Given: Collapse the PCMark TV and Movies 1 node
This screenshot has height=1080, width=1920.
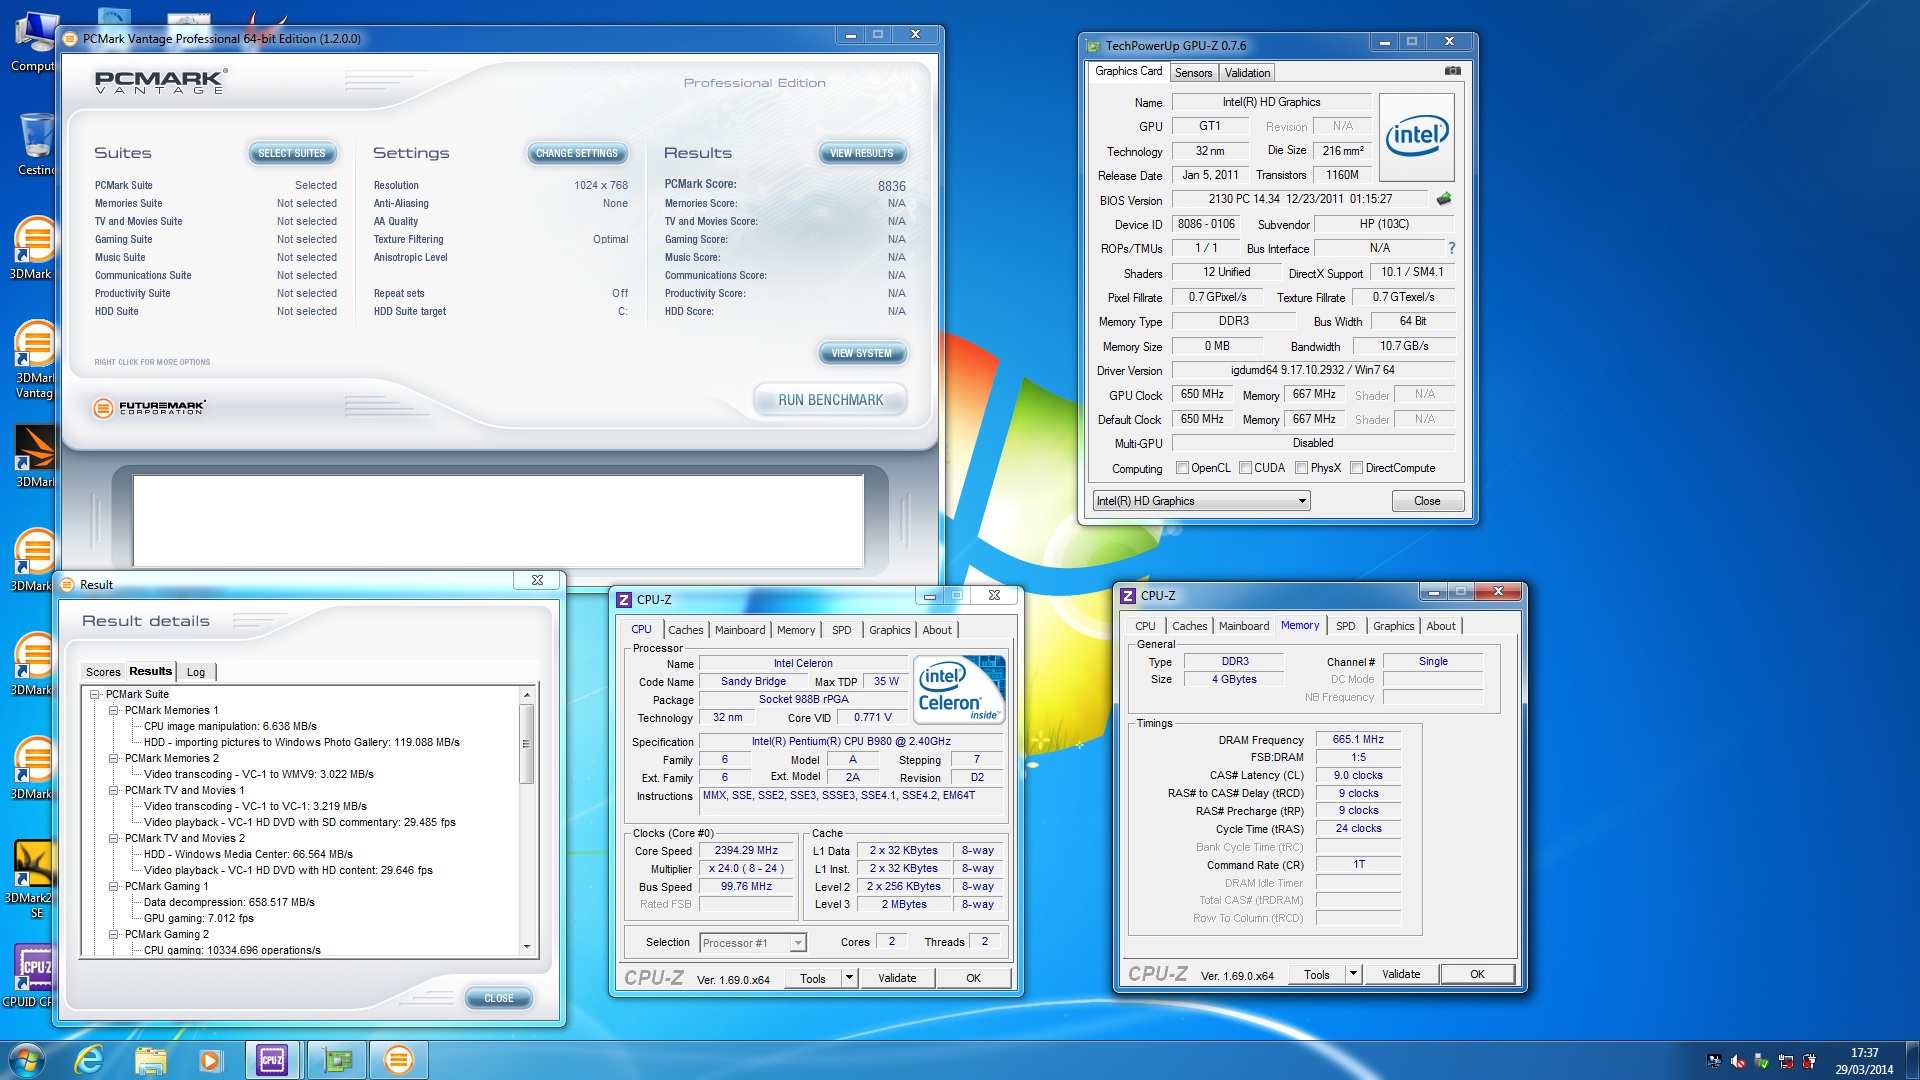Looking at the screenshot, I should coord(114,790).
